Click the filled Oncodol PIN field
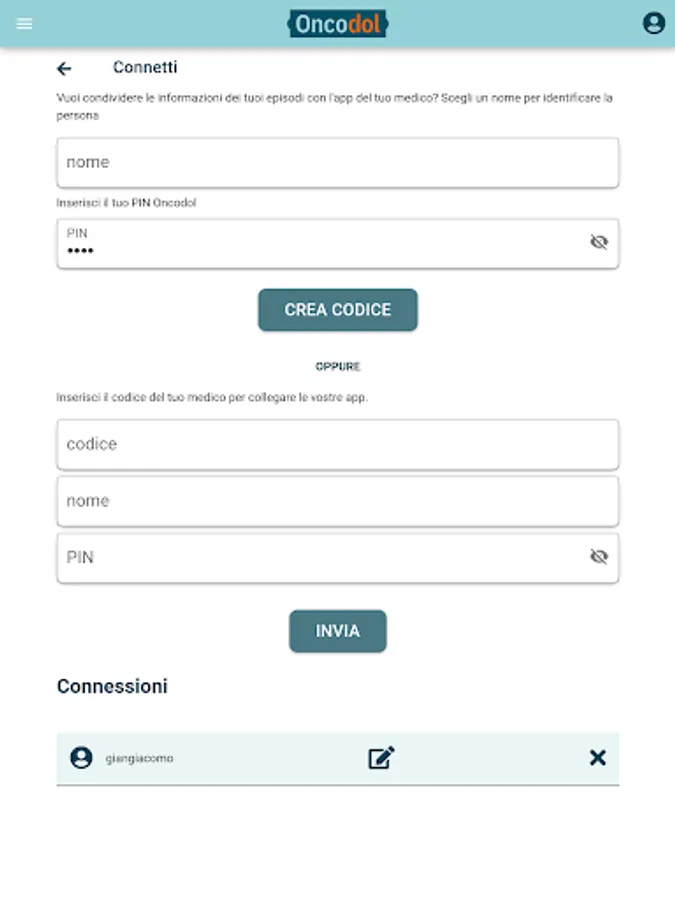The width and height of the screenshot is (675, 900). 320,244
